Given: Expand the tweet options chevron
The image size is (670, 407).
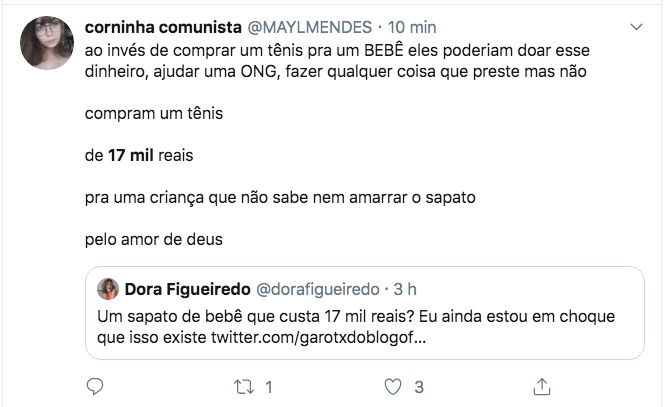Looking at the screenshot, I should 636,24.
